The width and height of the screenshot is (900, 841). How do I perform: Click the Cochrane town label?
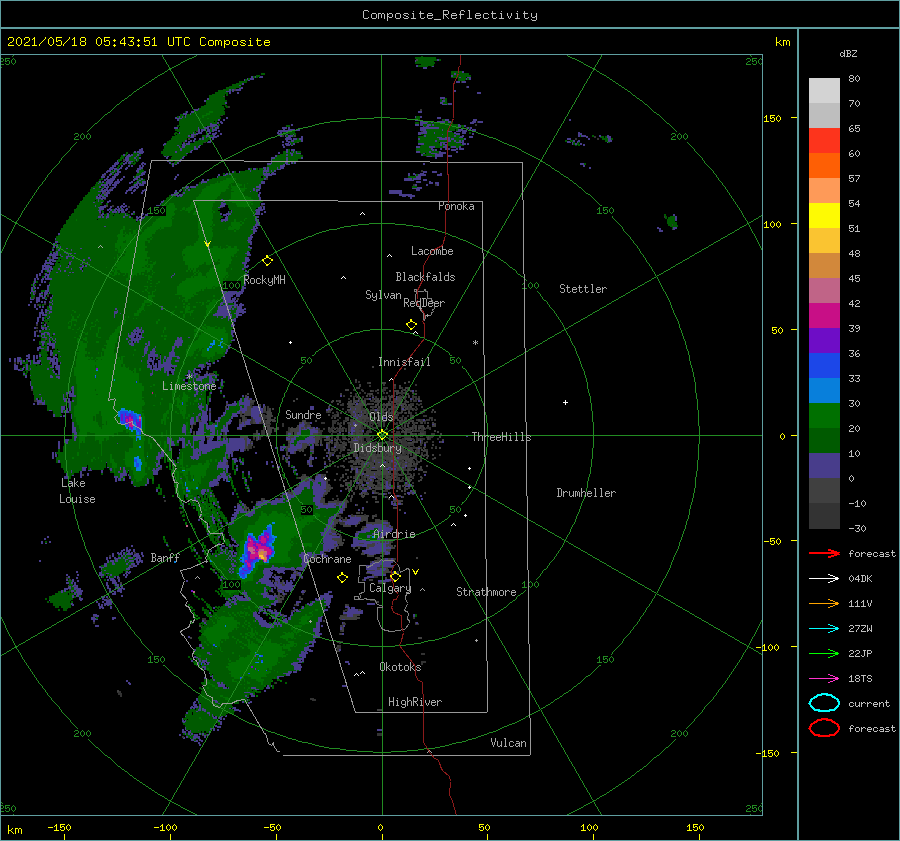327,559
